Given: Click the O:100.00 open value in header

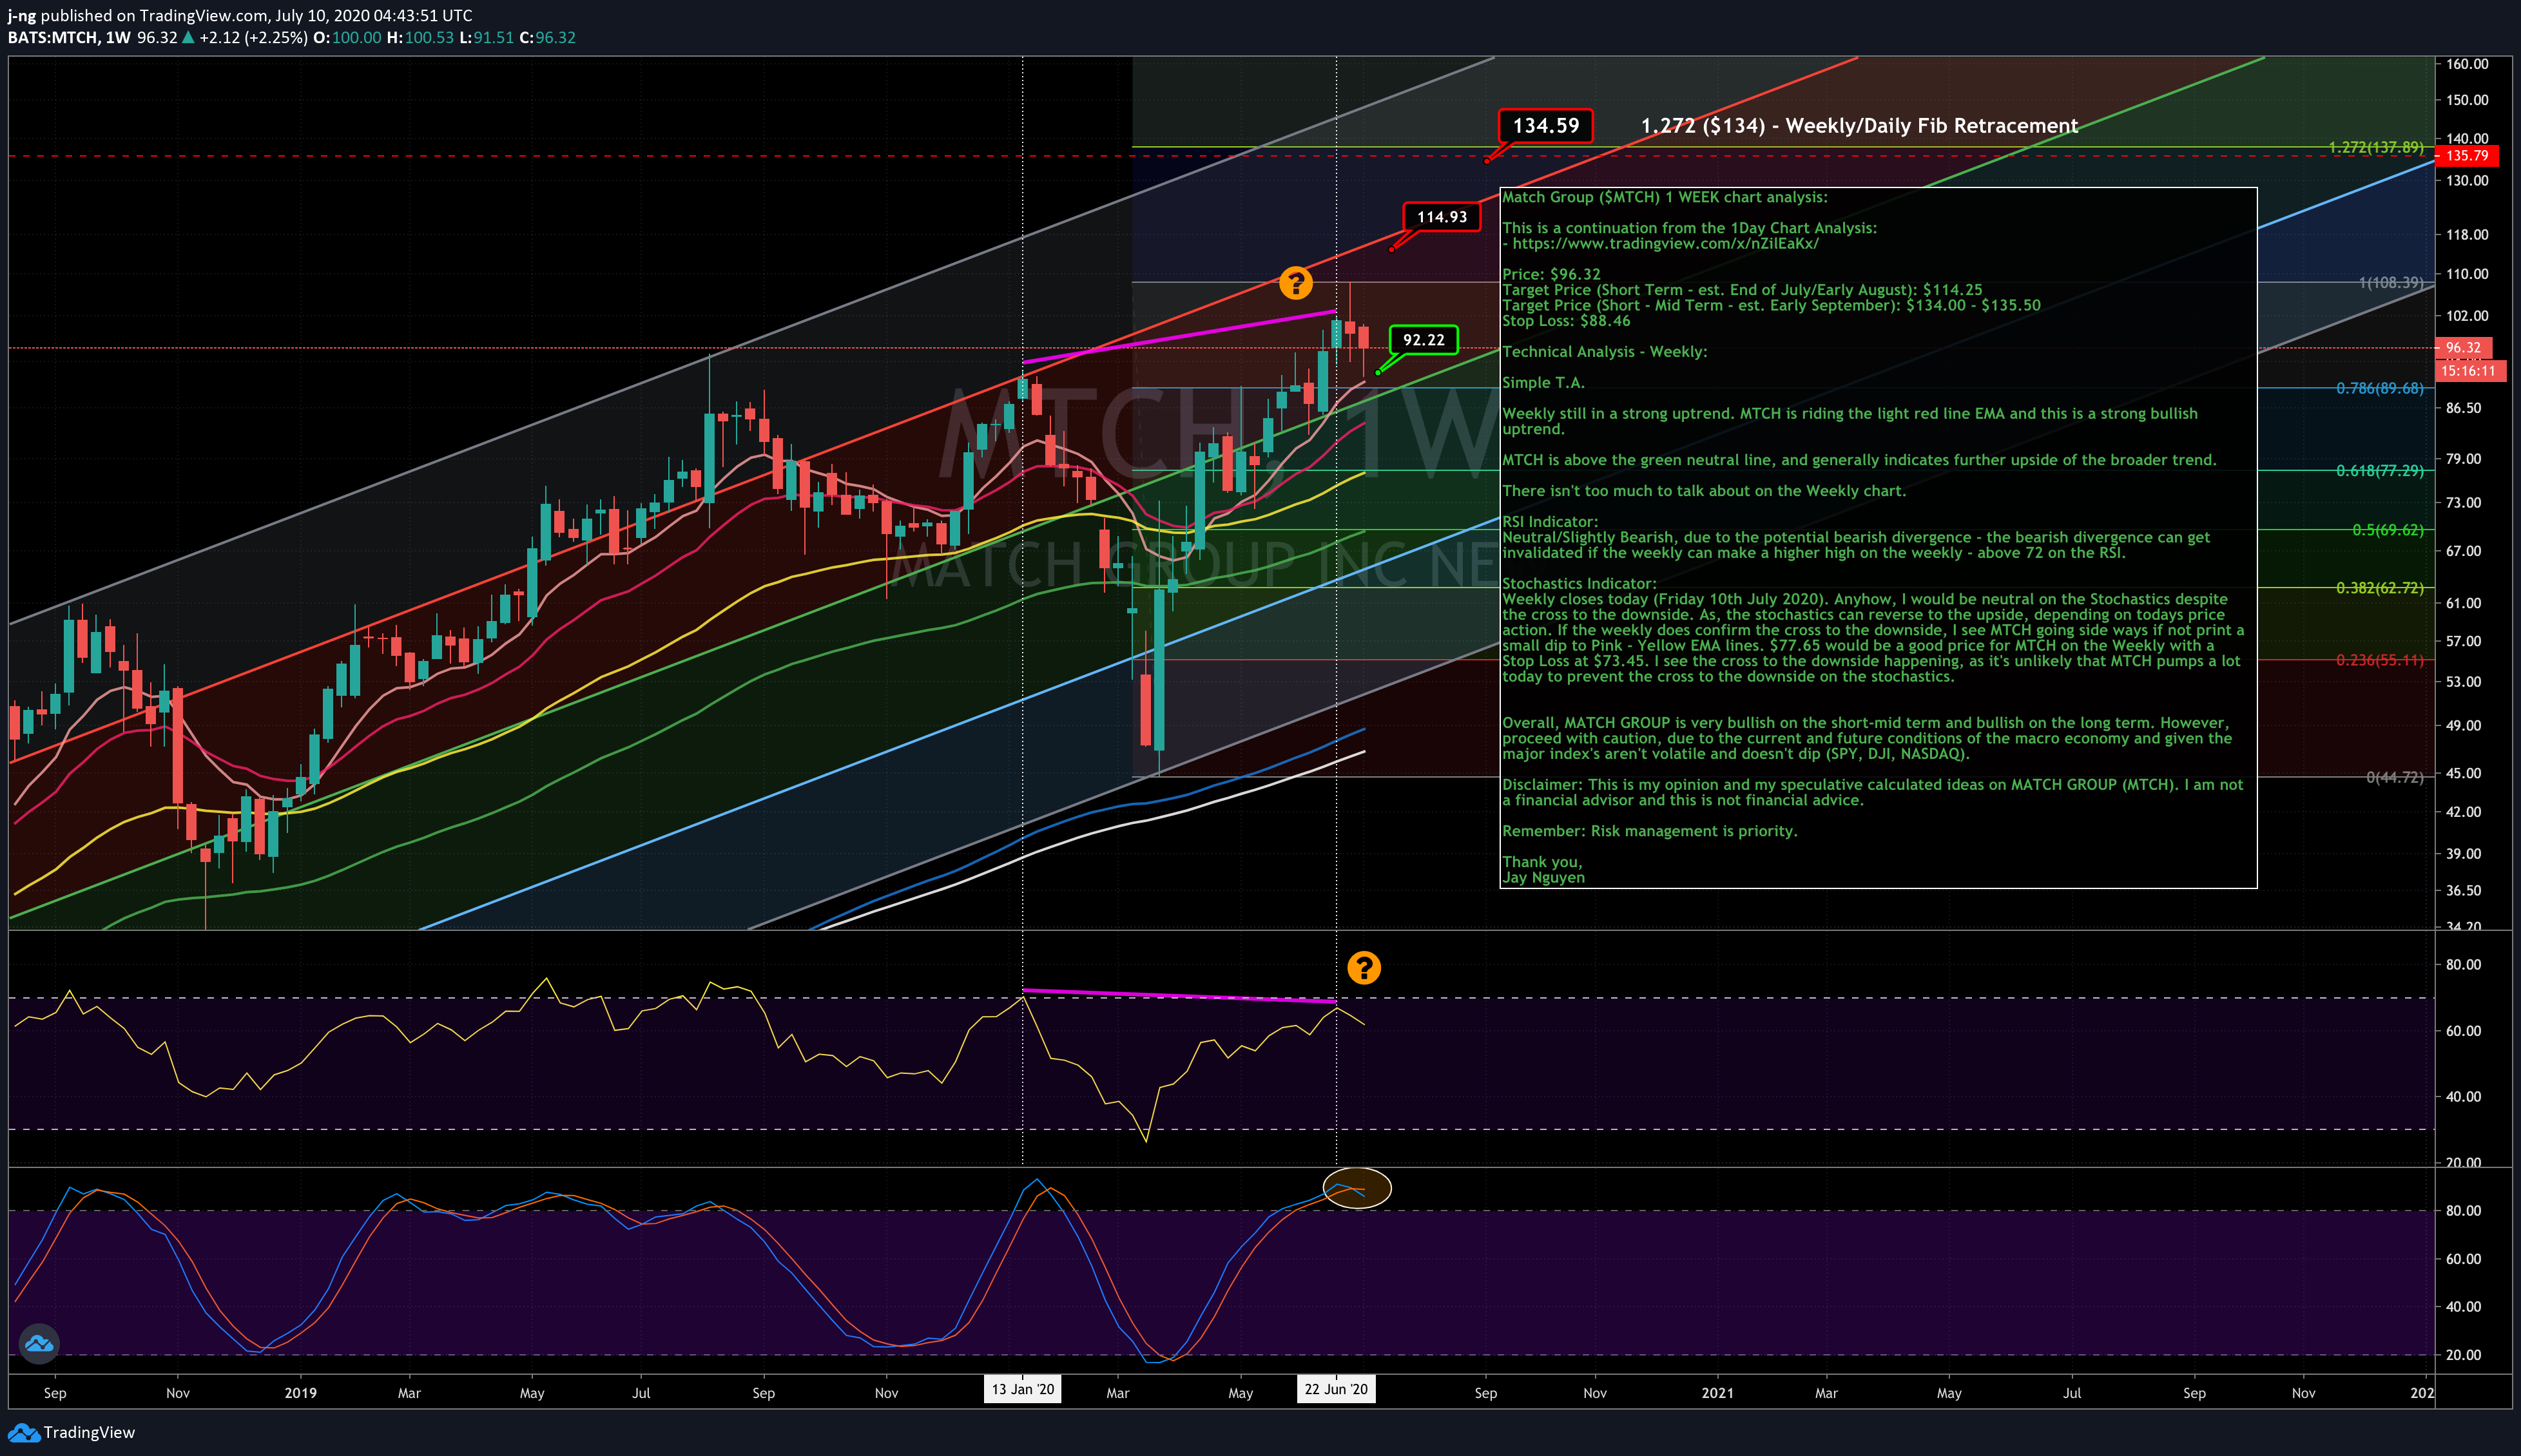Looking at the screenshot, I should (347, 37).
